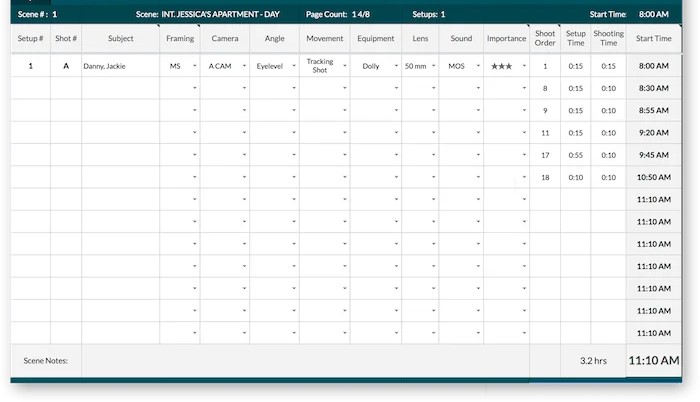
Task: Select the Start Time column header
Action: [654, 38]
